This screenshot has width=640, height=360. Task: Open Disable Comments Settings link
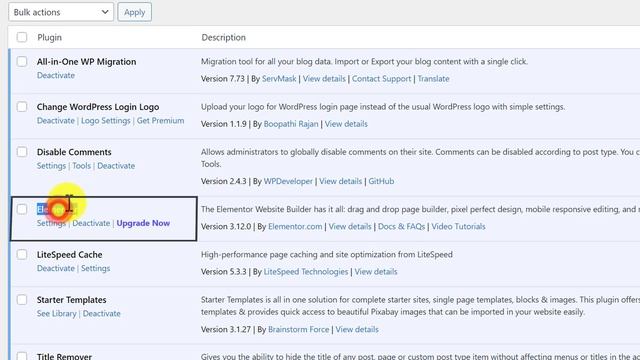click(51, 166)
